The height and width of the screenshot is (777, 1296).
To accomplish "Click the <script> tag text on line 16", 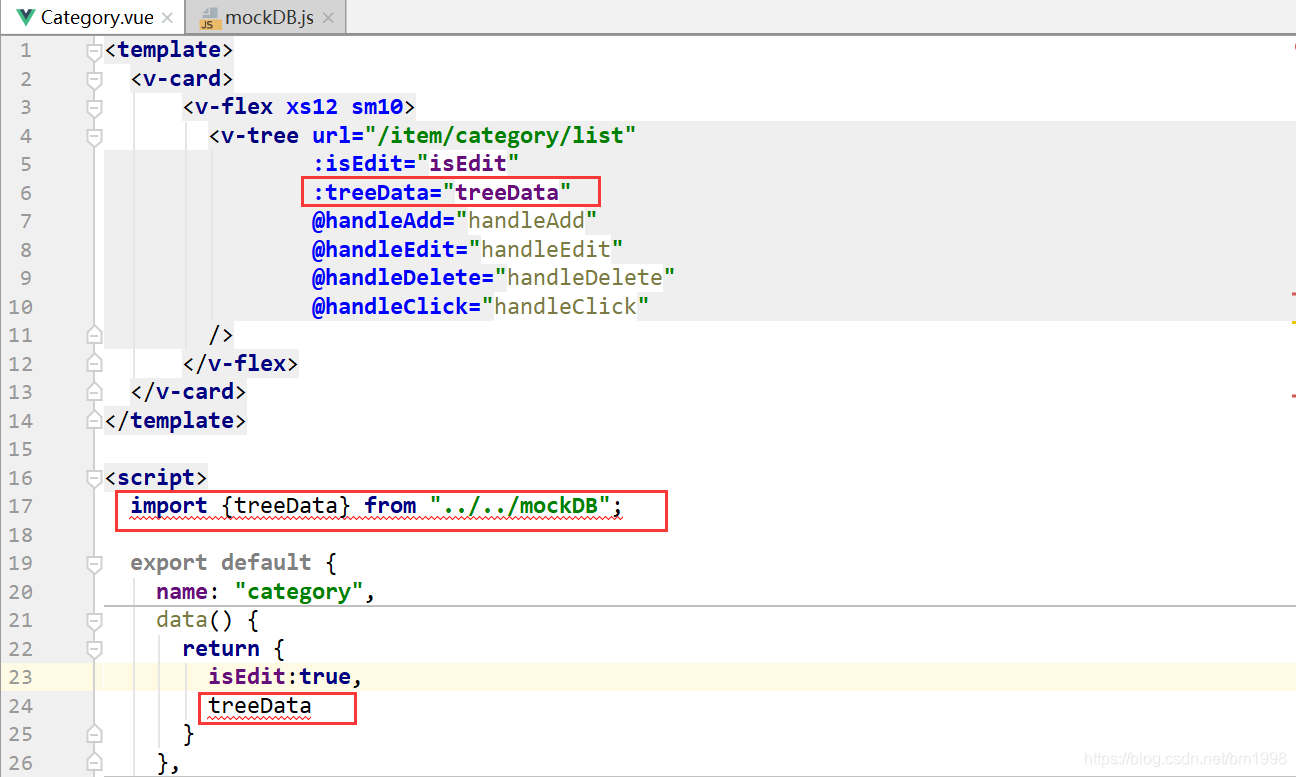I will [x=156, y=477].
